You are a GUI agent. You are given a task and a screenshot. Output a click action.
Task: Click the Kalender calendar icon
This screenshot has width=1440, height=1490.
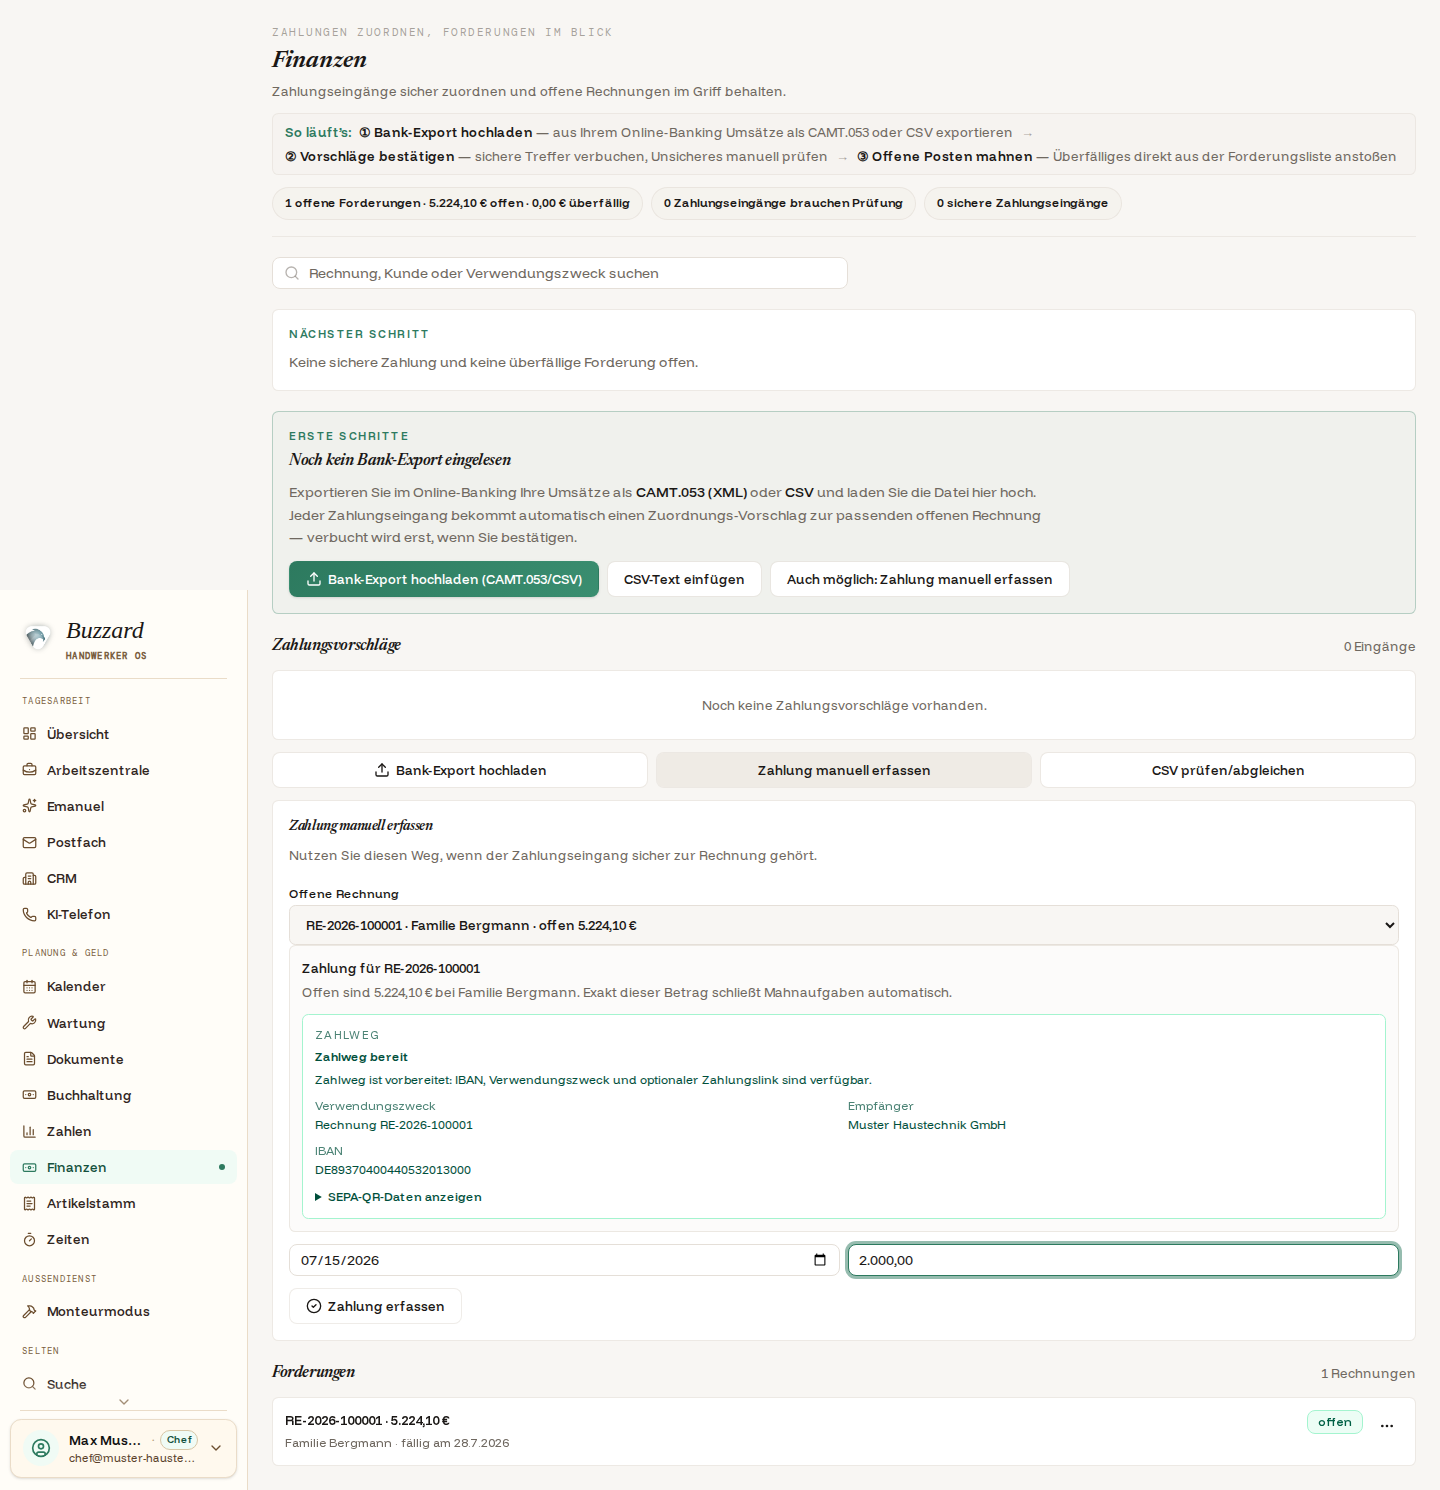pos(29,986)
